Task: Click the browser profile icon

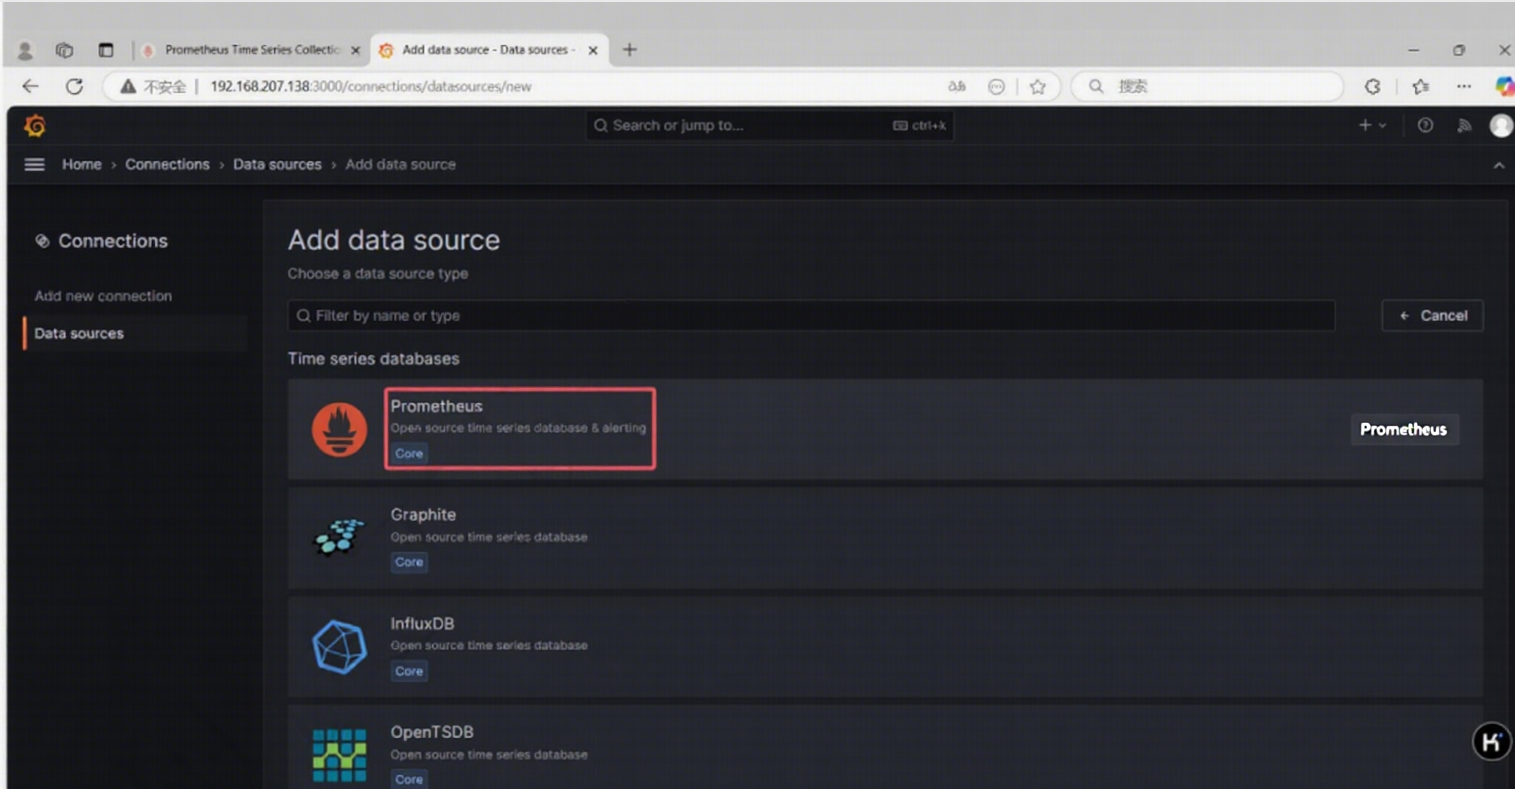Action: click(x=25, y=50)
